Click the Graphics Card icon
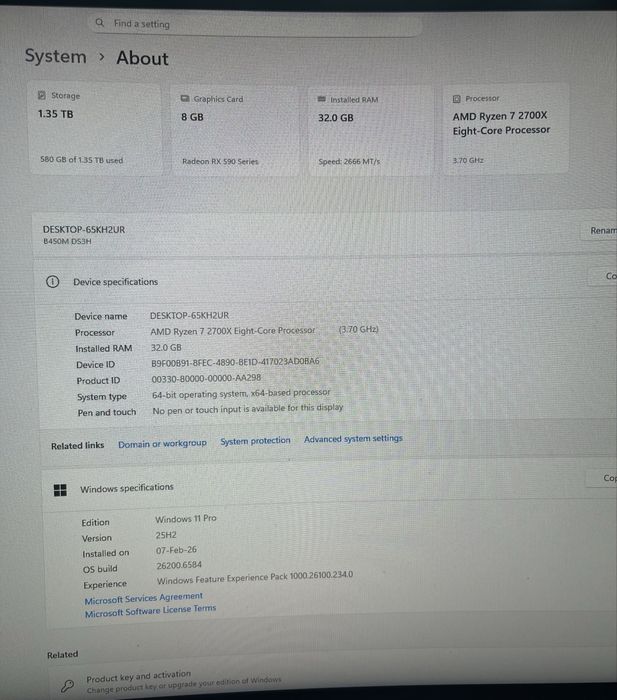This screenshot has height=700, width=617. (185, 98)
